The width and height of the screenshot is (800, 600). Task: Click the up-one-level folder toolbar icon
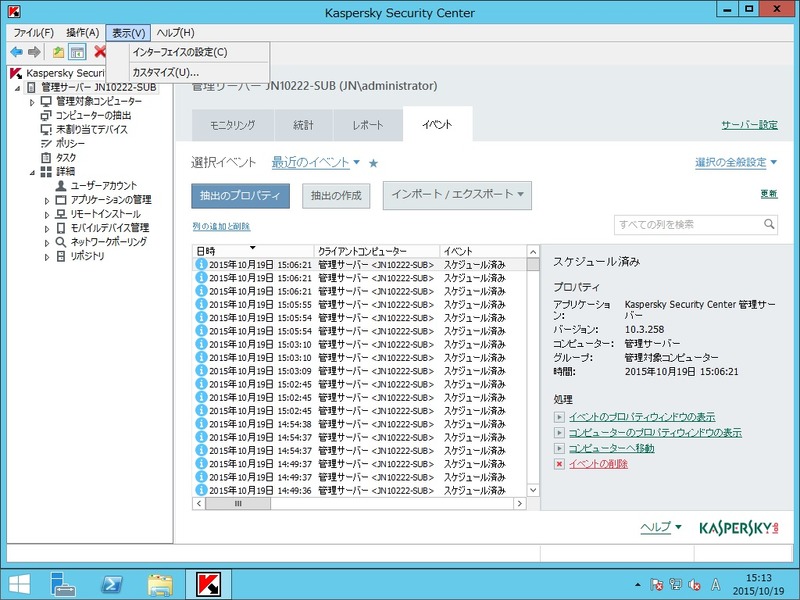[x=59, y=52]
